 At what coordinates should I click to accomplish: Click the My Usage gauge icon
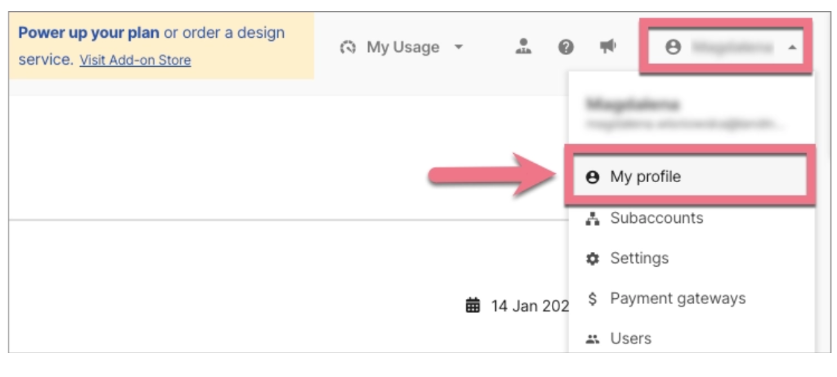tap(348, 48)
